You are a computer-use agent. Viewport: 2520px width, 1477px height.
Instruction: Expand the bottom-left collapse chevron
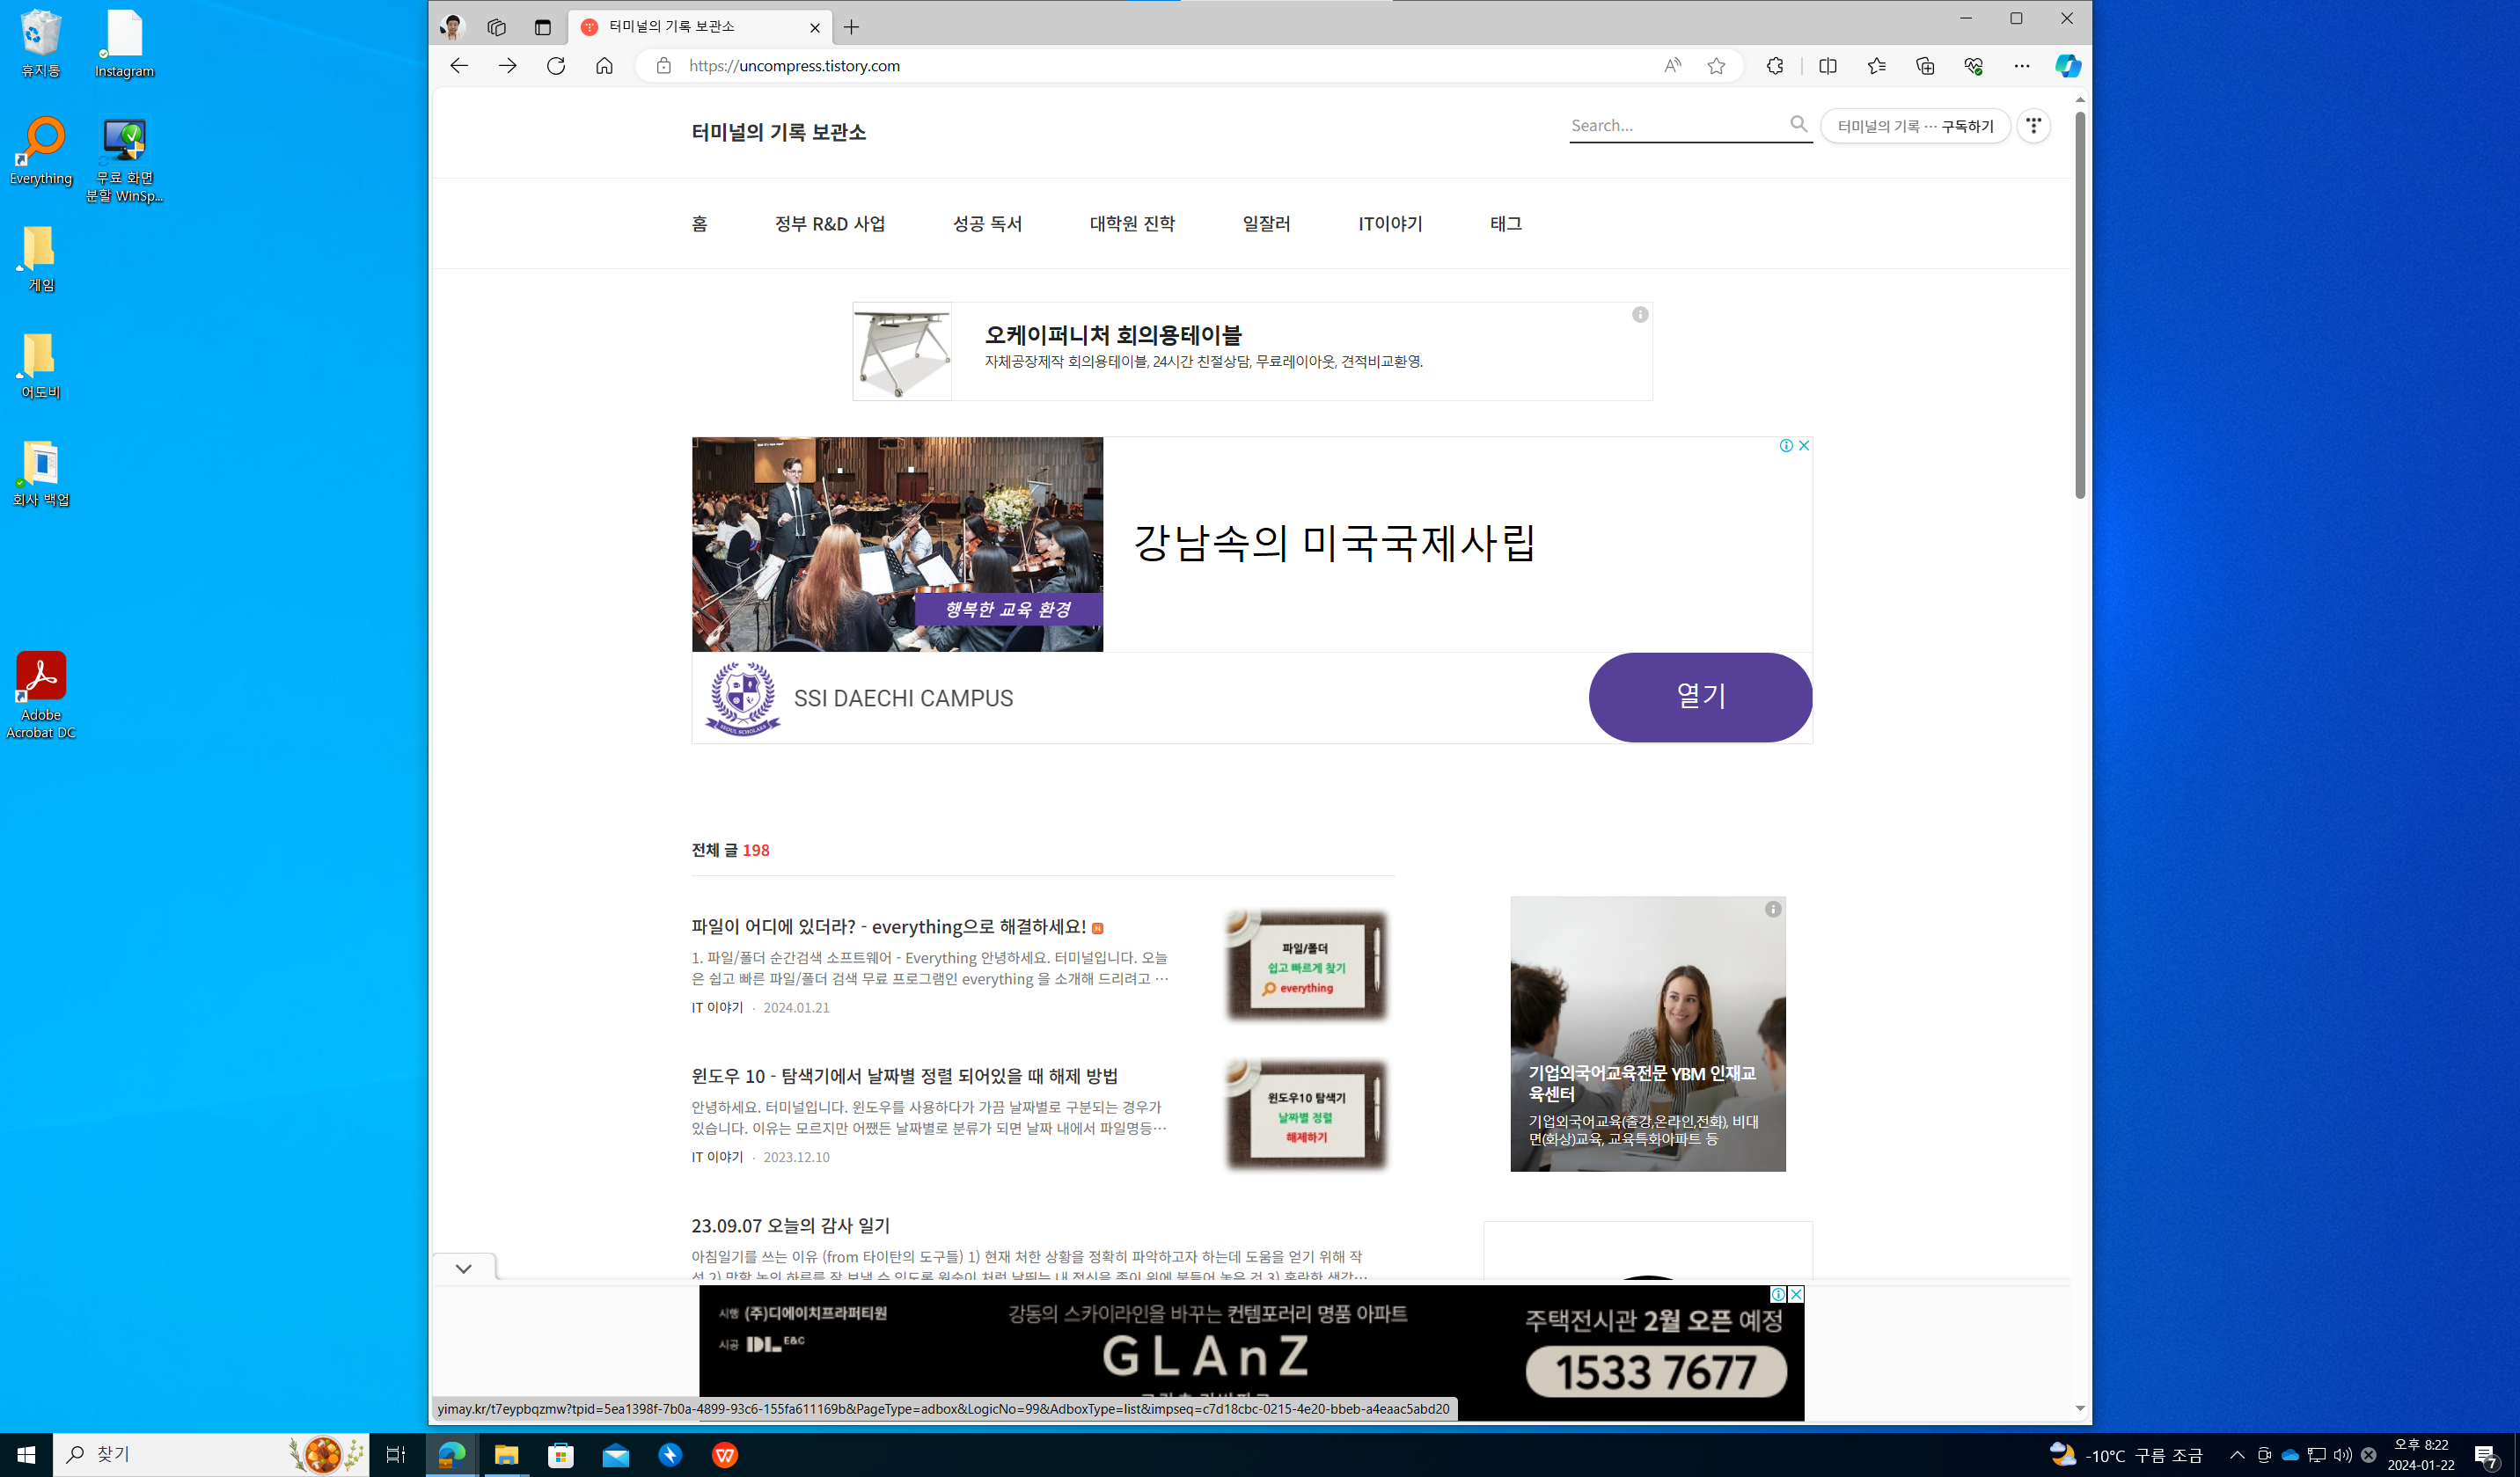coord(463,1268)
